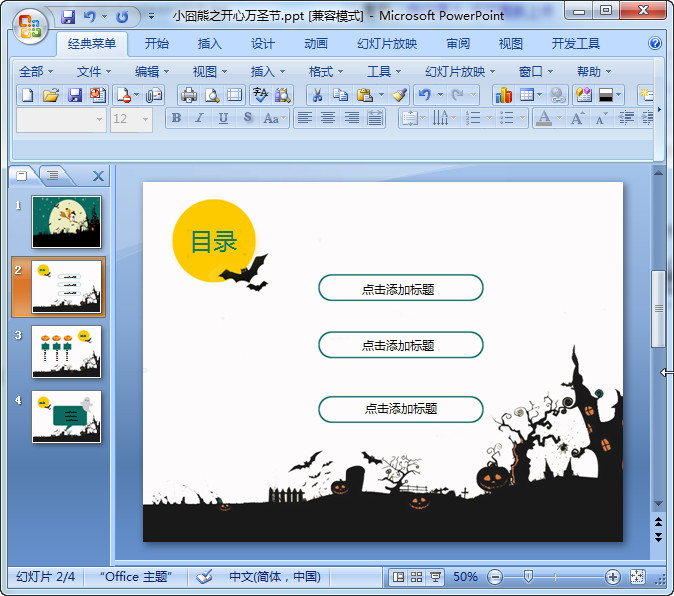This screenshot has height=596, width=674.
Task: Decrease font size with small A icon
Action: point(601,118)
